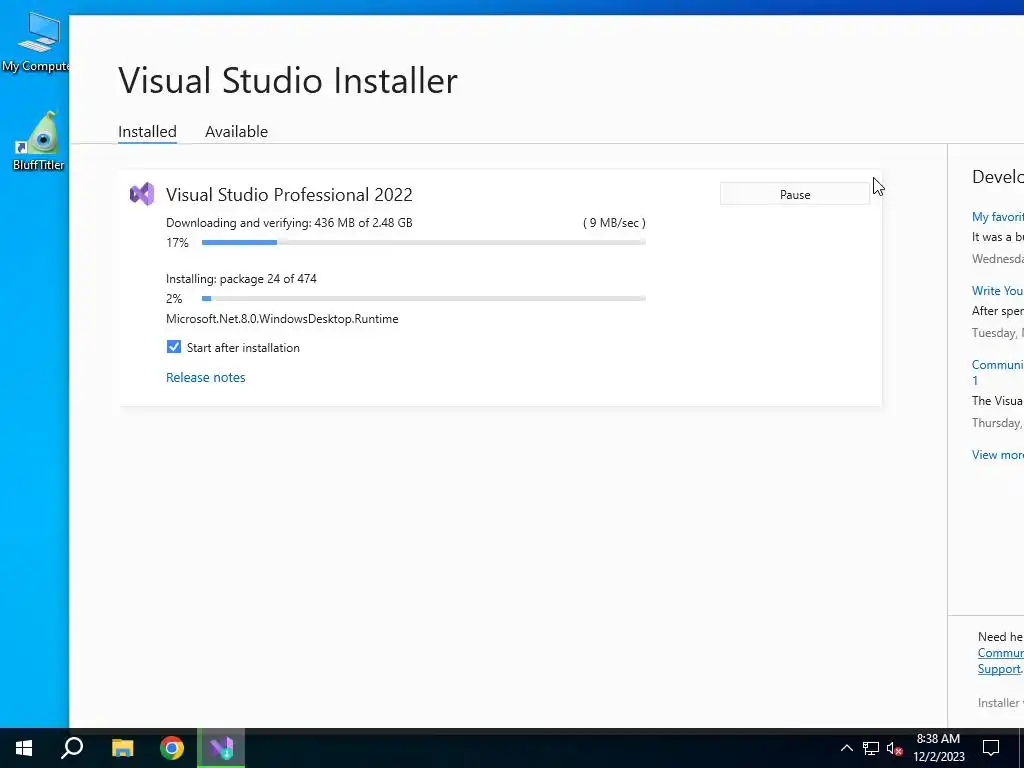Open the 'My favorit' news article link
The height and width of the screenshot is (768, 1024).
pyautogui.click(x=997, y=217)
